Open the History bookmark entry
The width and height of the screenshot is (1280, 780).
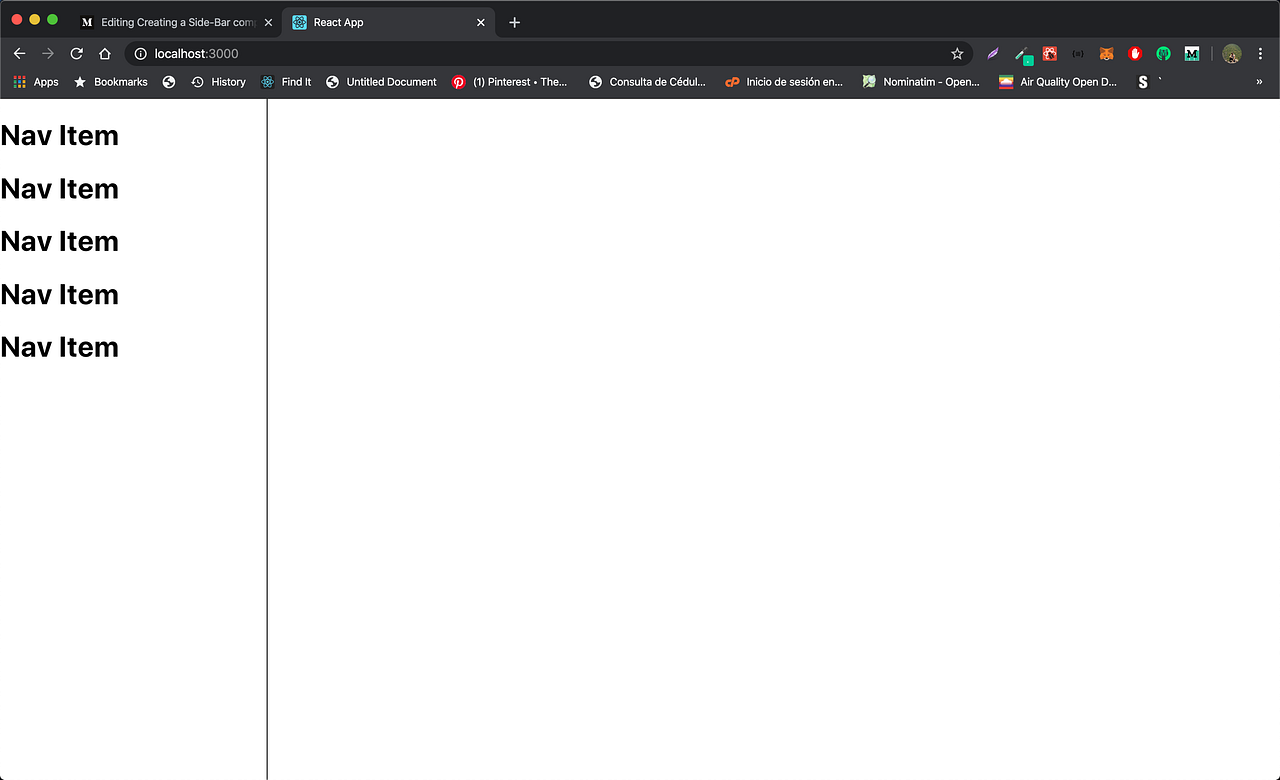(219, 82)
